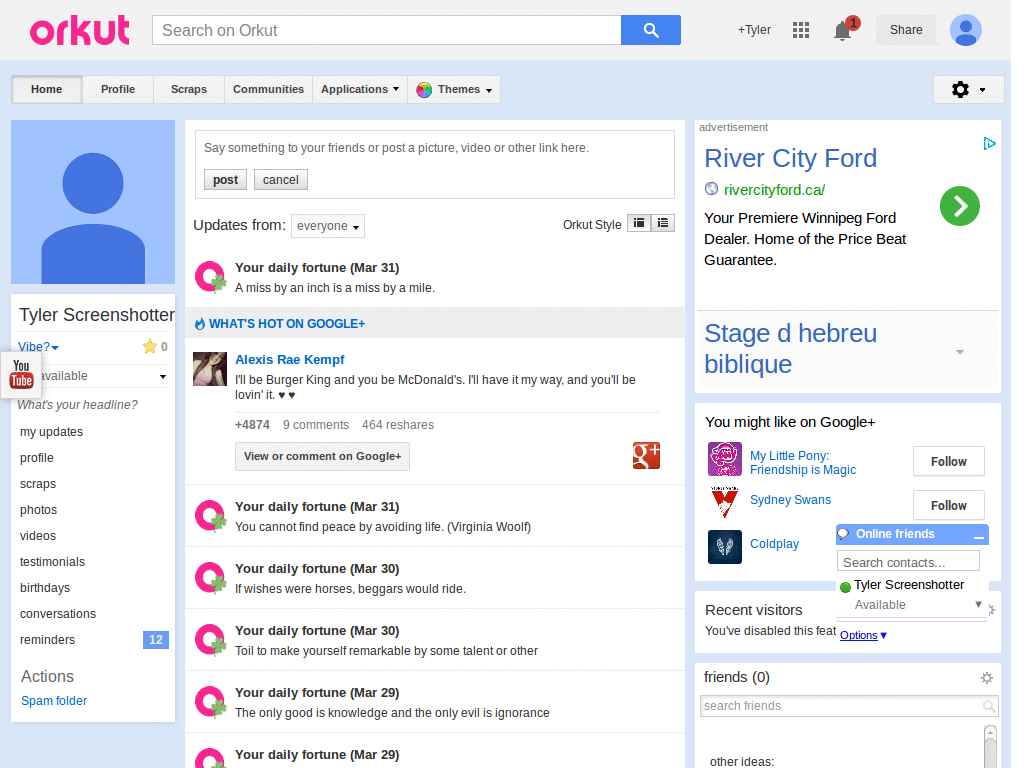
Task: Click the Orkut logo
Action: pos(80,30)
